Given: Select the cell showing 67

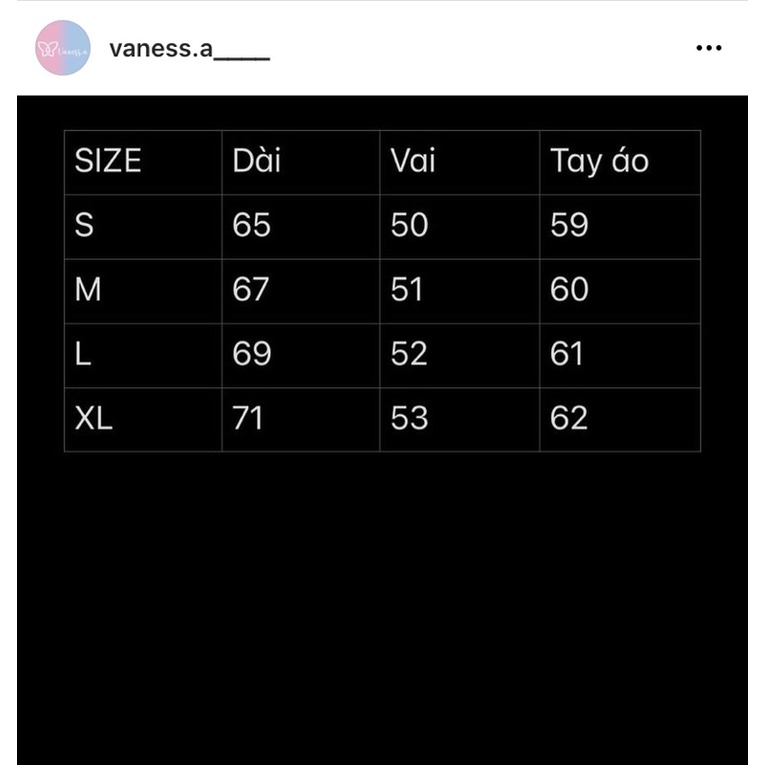Looking at the screenshot, I should pyautogui.click(x=301, y=291).
